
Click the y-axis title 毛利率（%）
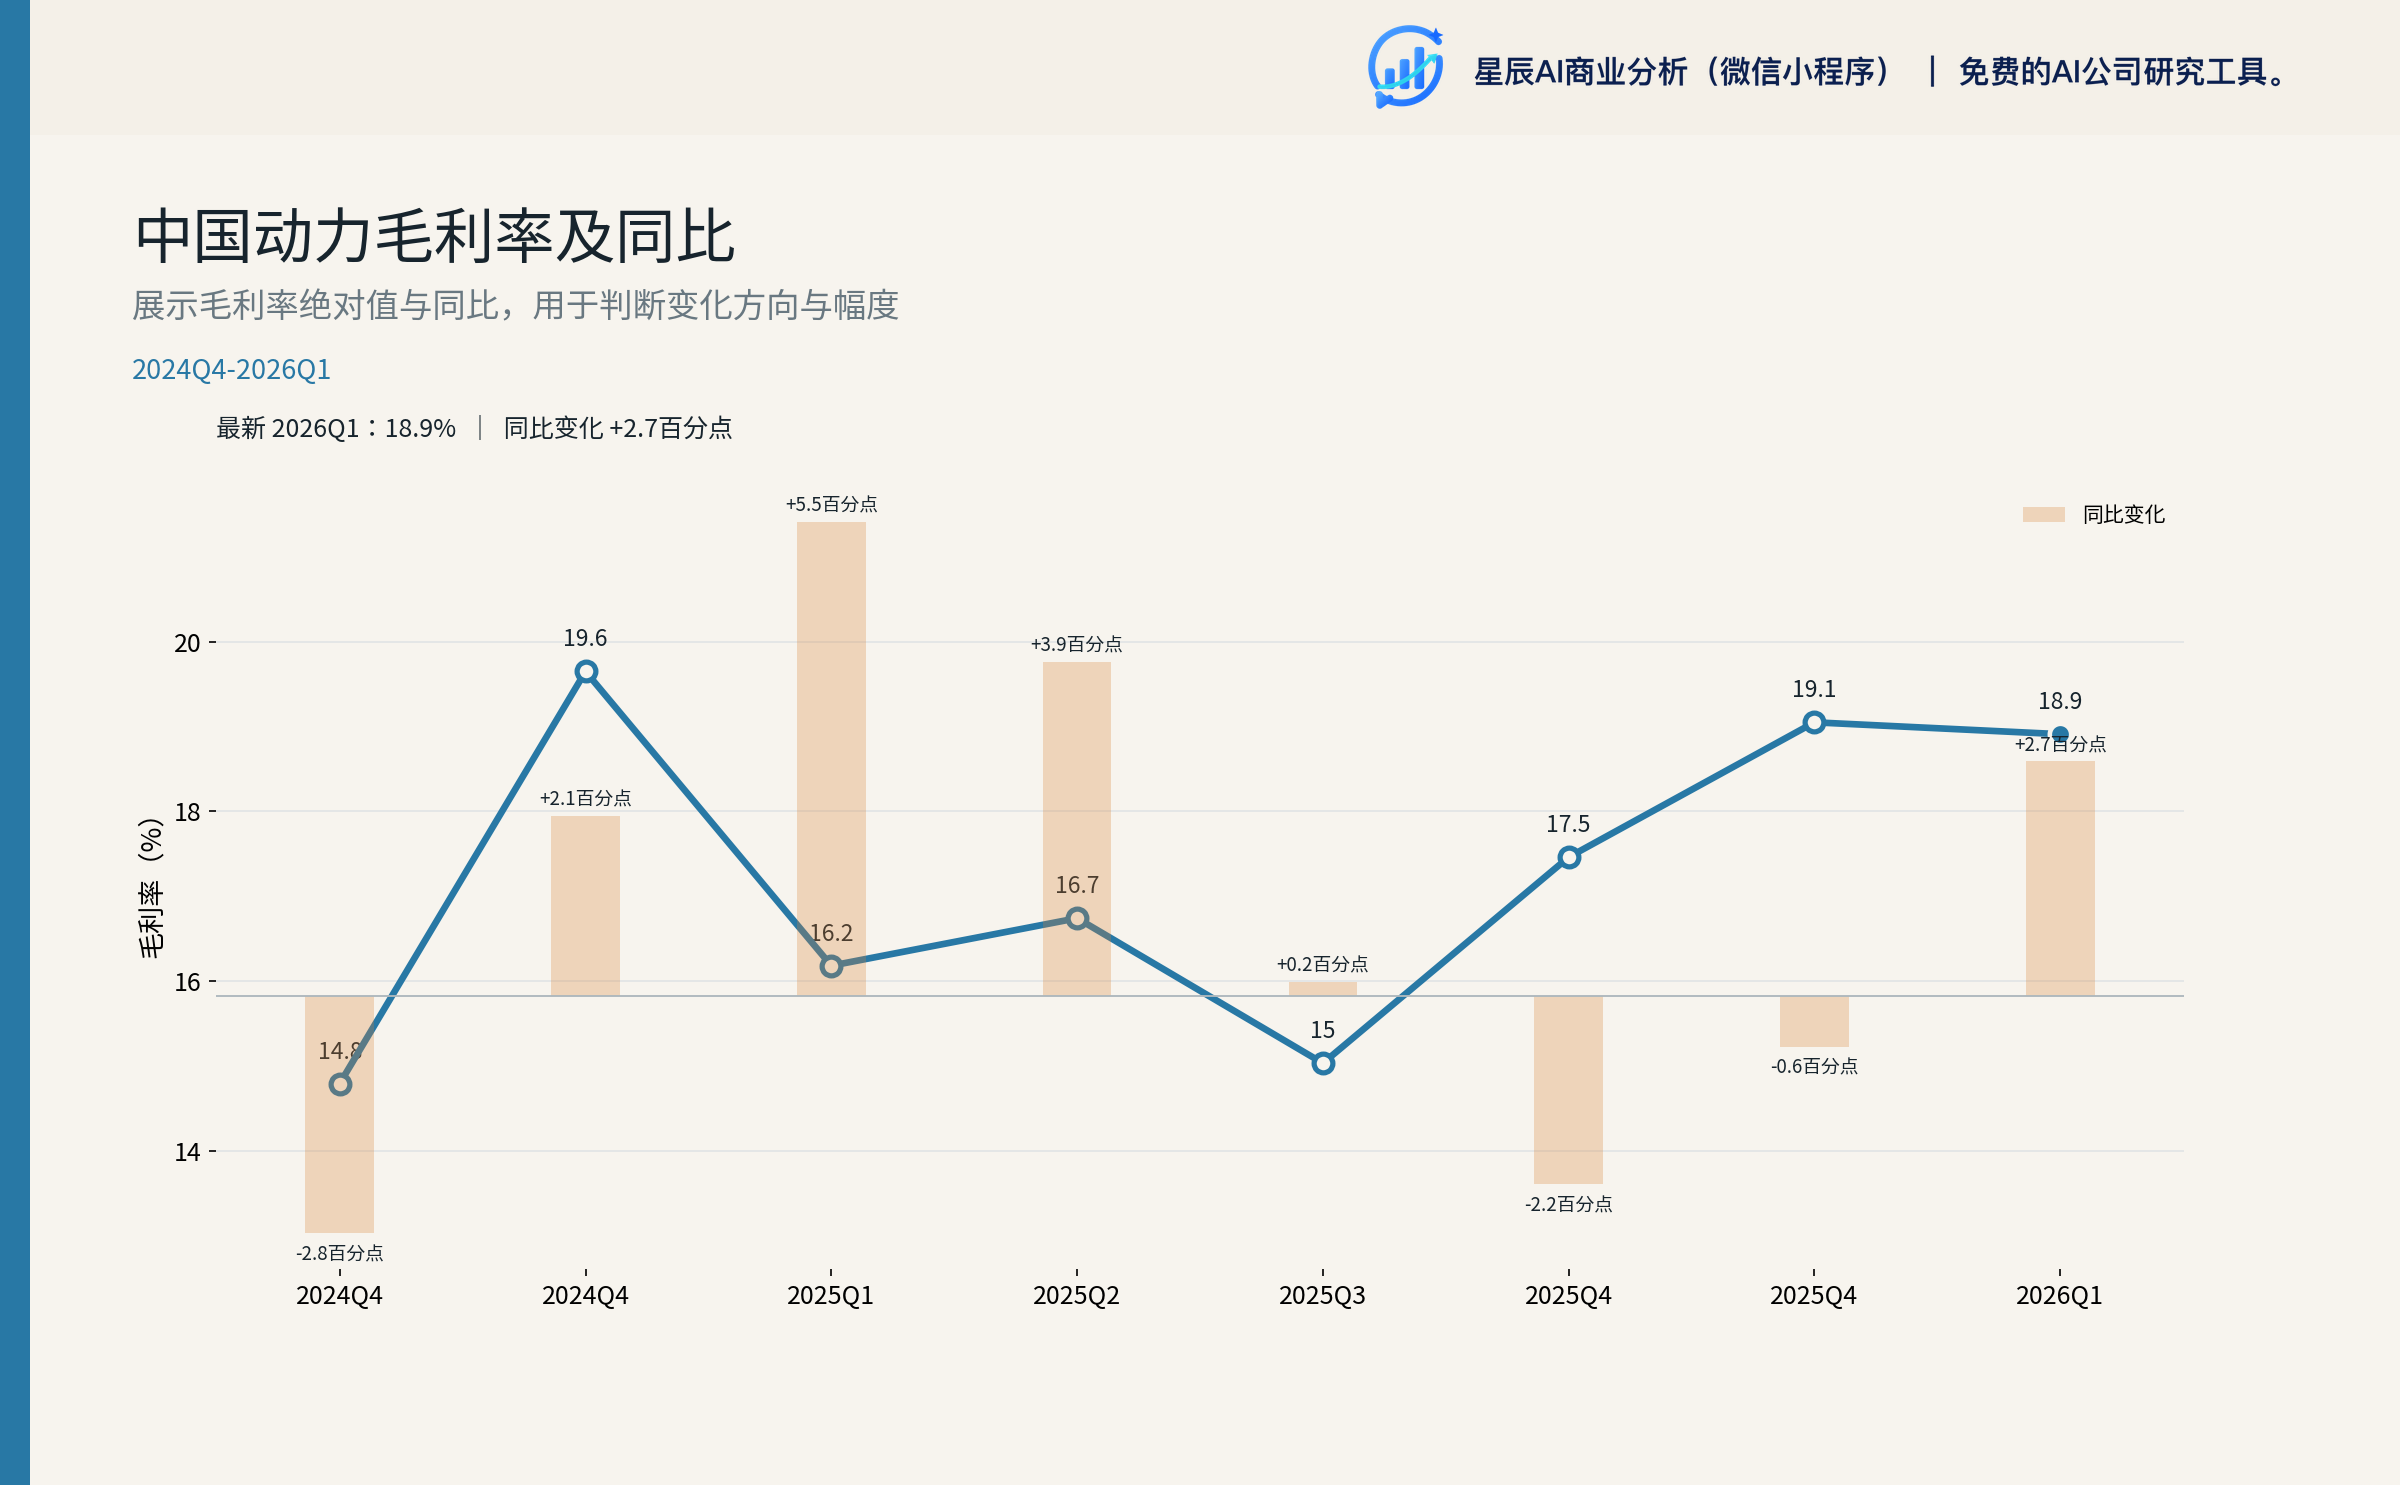(x=151, y=888)
